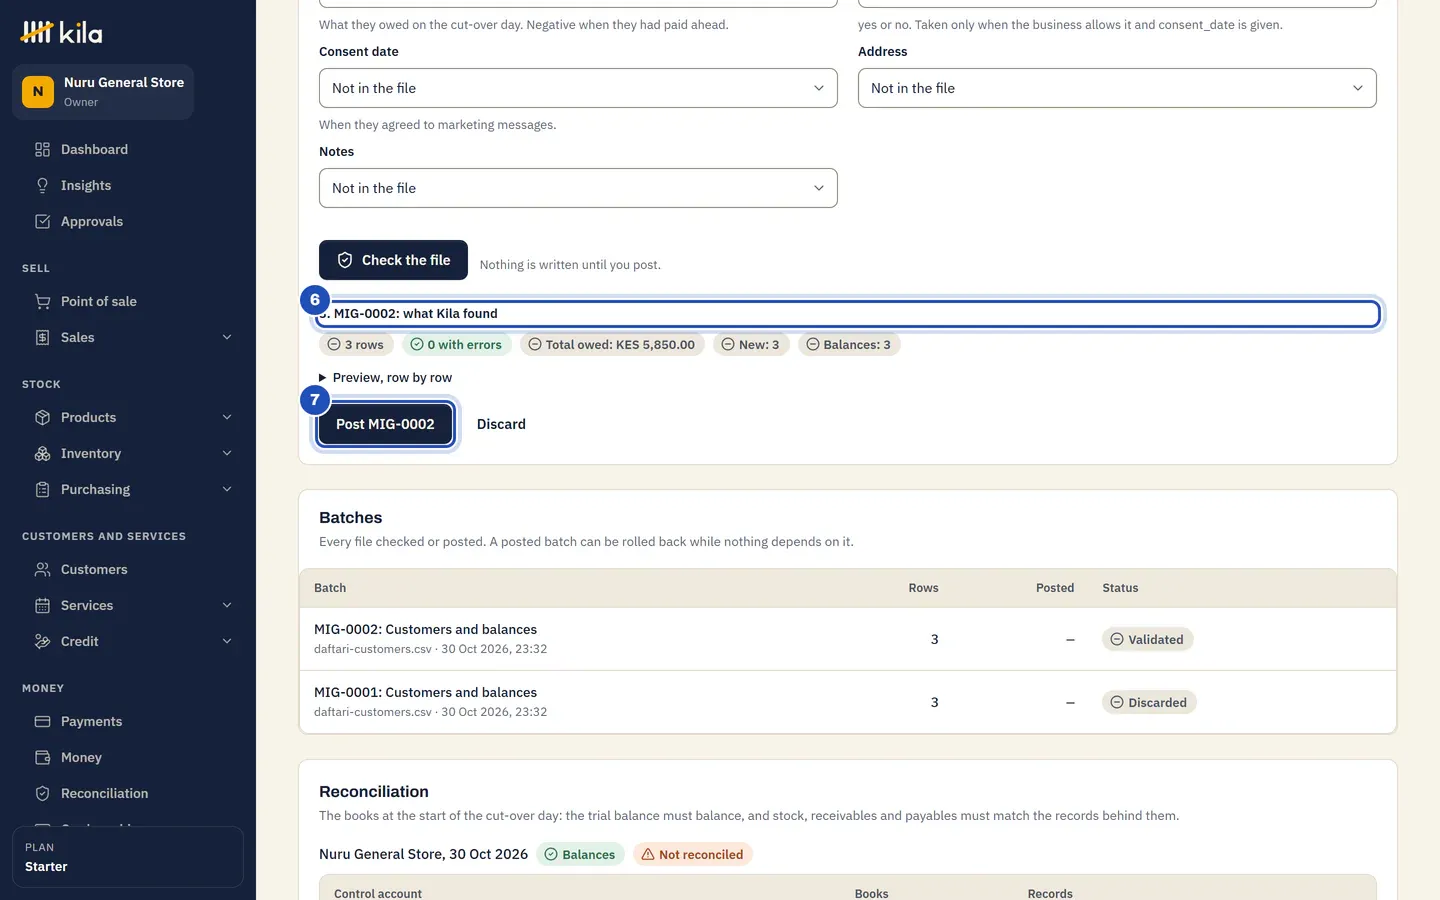
Task: Click the Insights lightbulb icon
Action: [x=42, y=185]
